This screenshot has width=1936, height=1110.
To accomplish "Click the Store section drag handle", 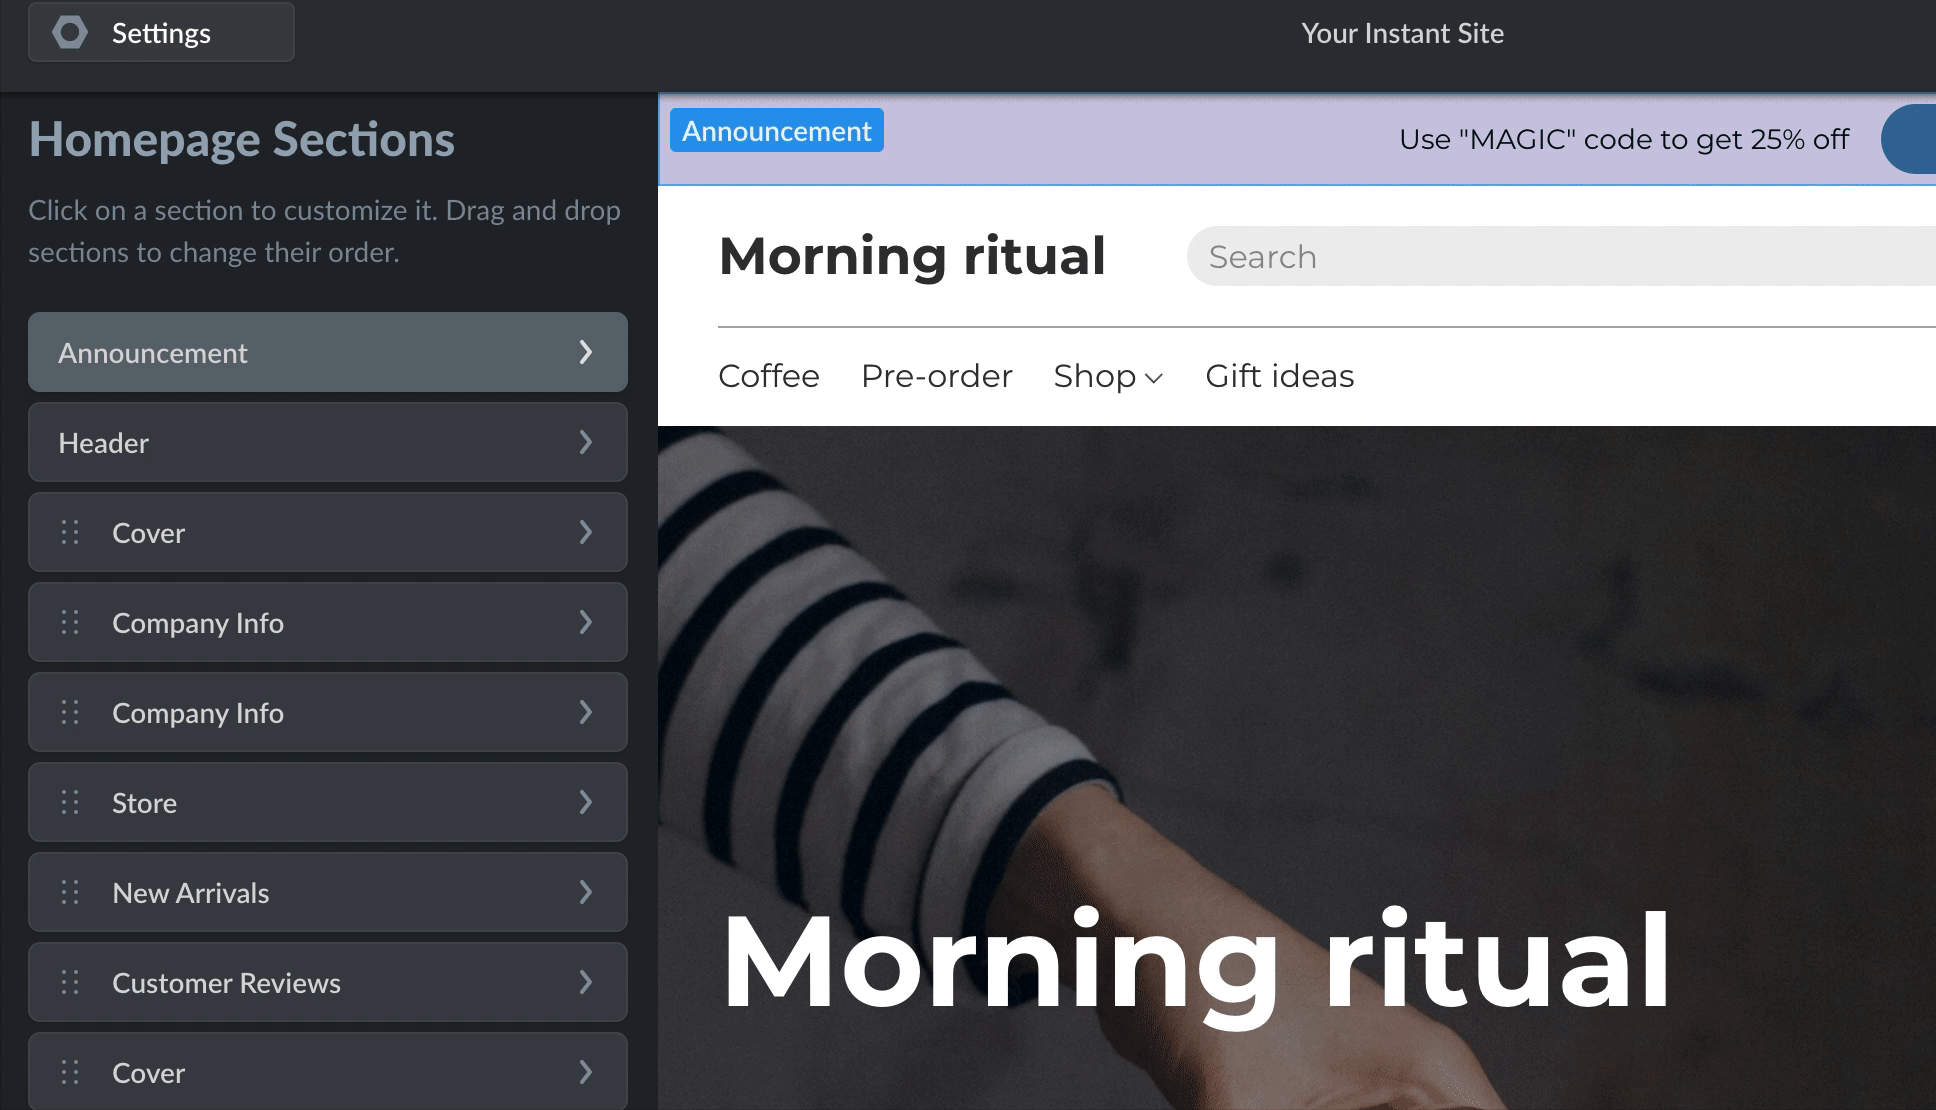I will (x=70, y=802).
